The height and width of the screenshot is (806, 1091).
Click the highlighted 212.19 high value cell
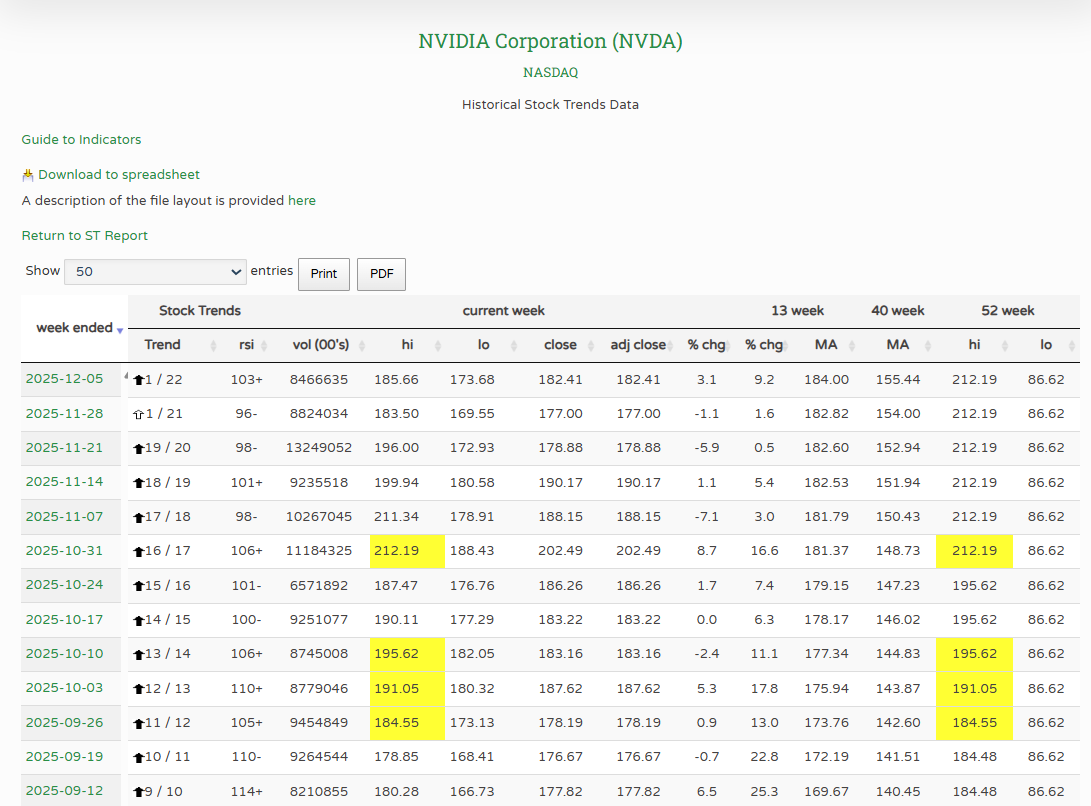pos(407,550)
